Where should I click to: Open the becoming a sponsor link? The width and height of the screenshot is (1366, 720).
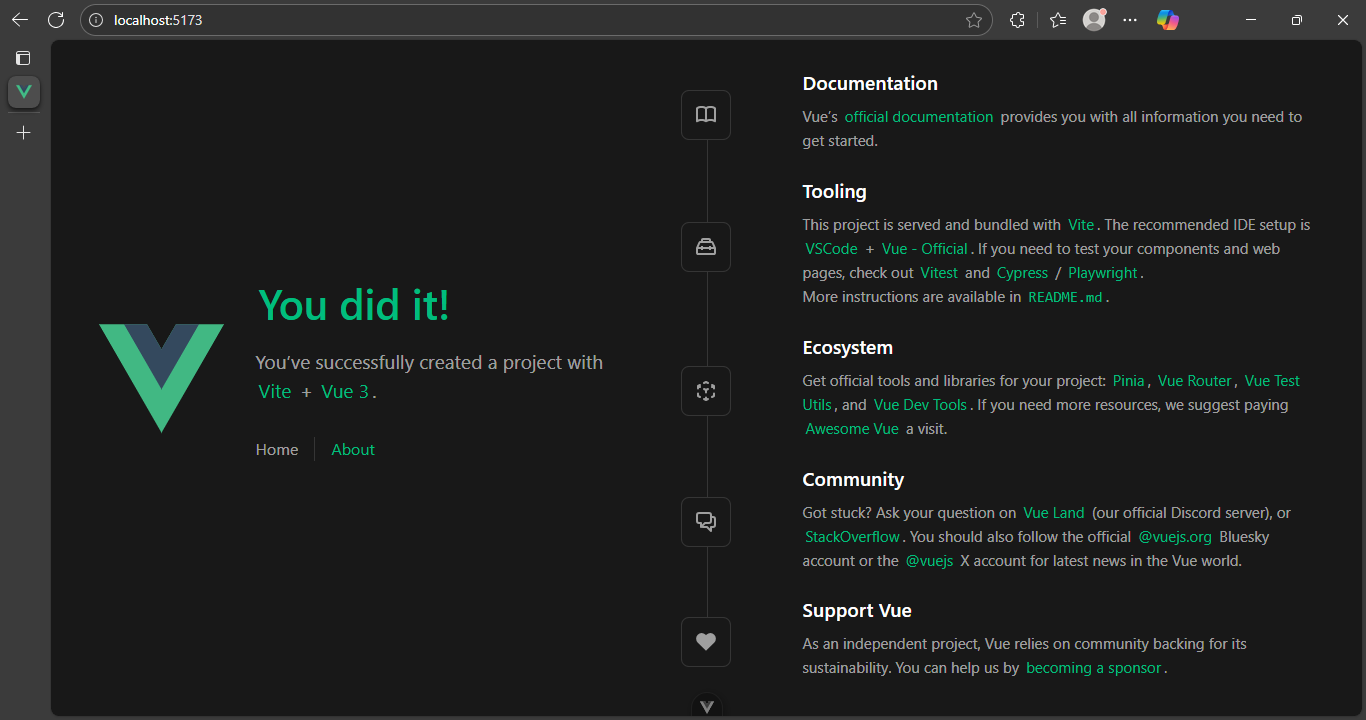coord(1093,667)
